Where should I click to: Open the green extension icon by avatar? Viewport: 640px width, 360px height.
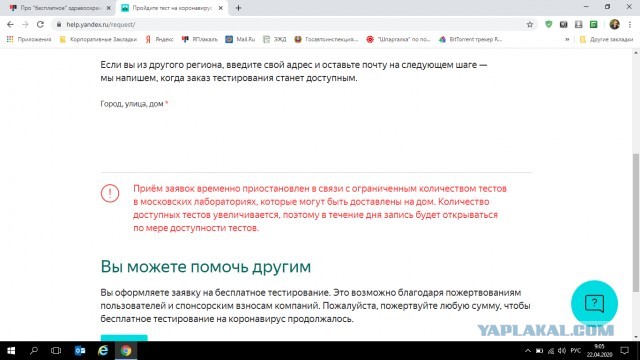click(x=593, y=24)
